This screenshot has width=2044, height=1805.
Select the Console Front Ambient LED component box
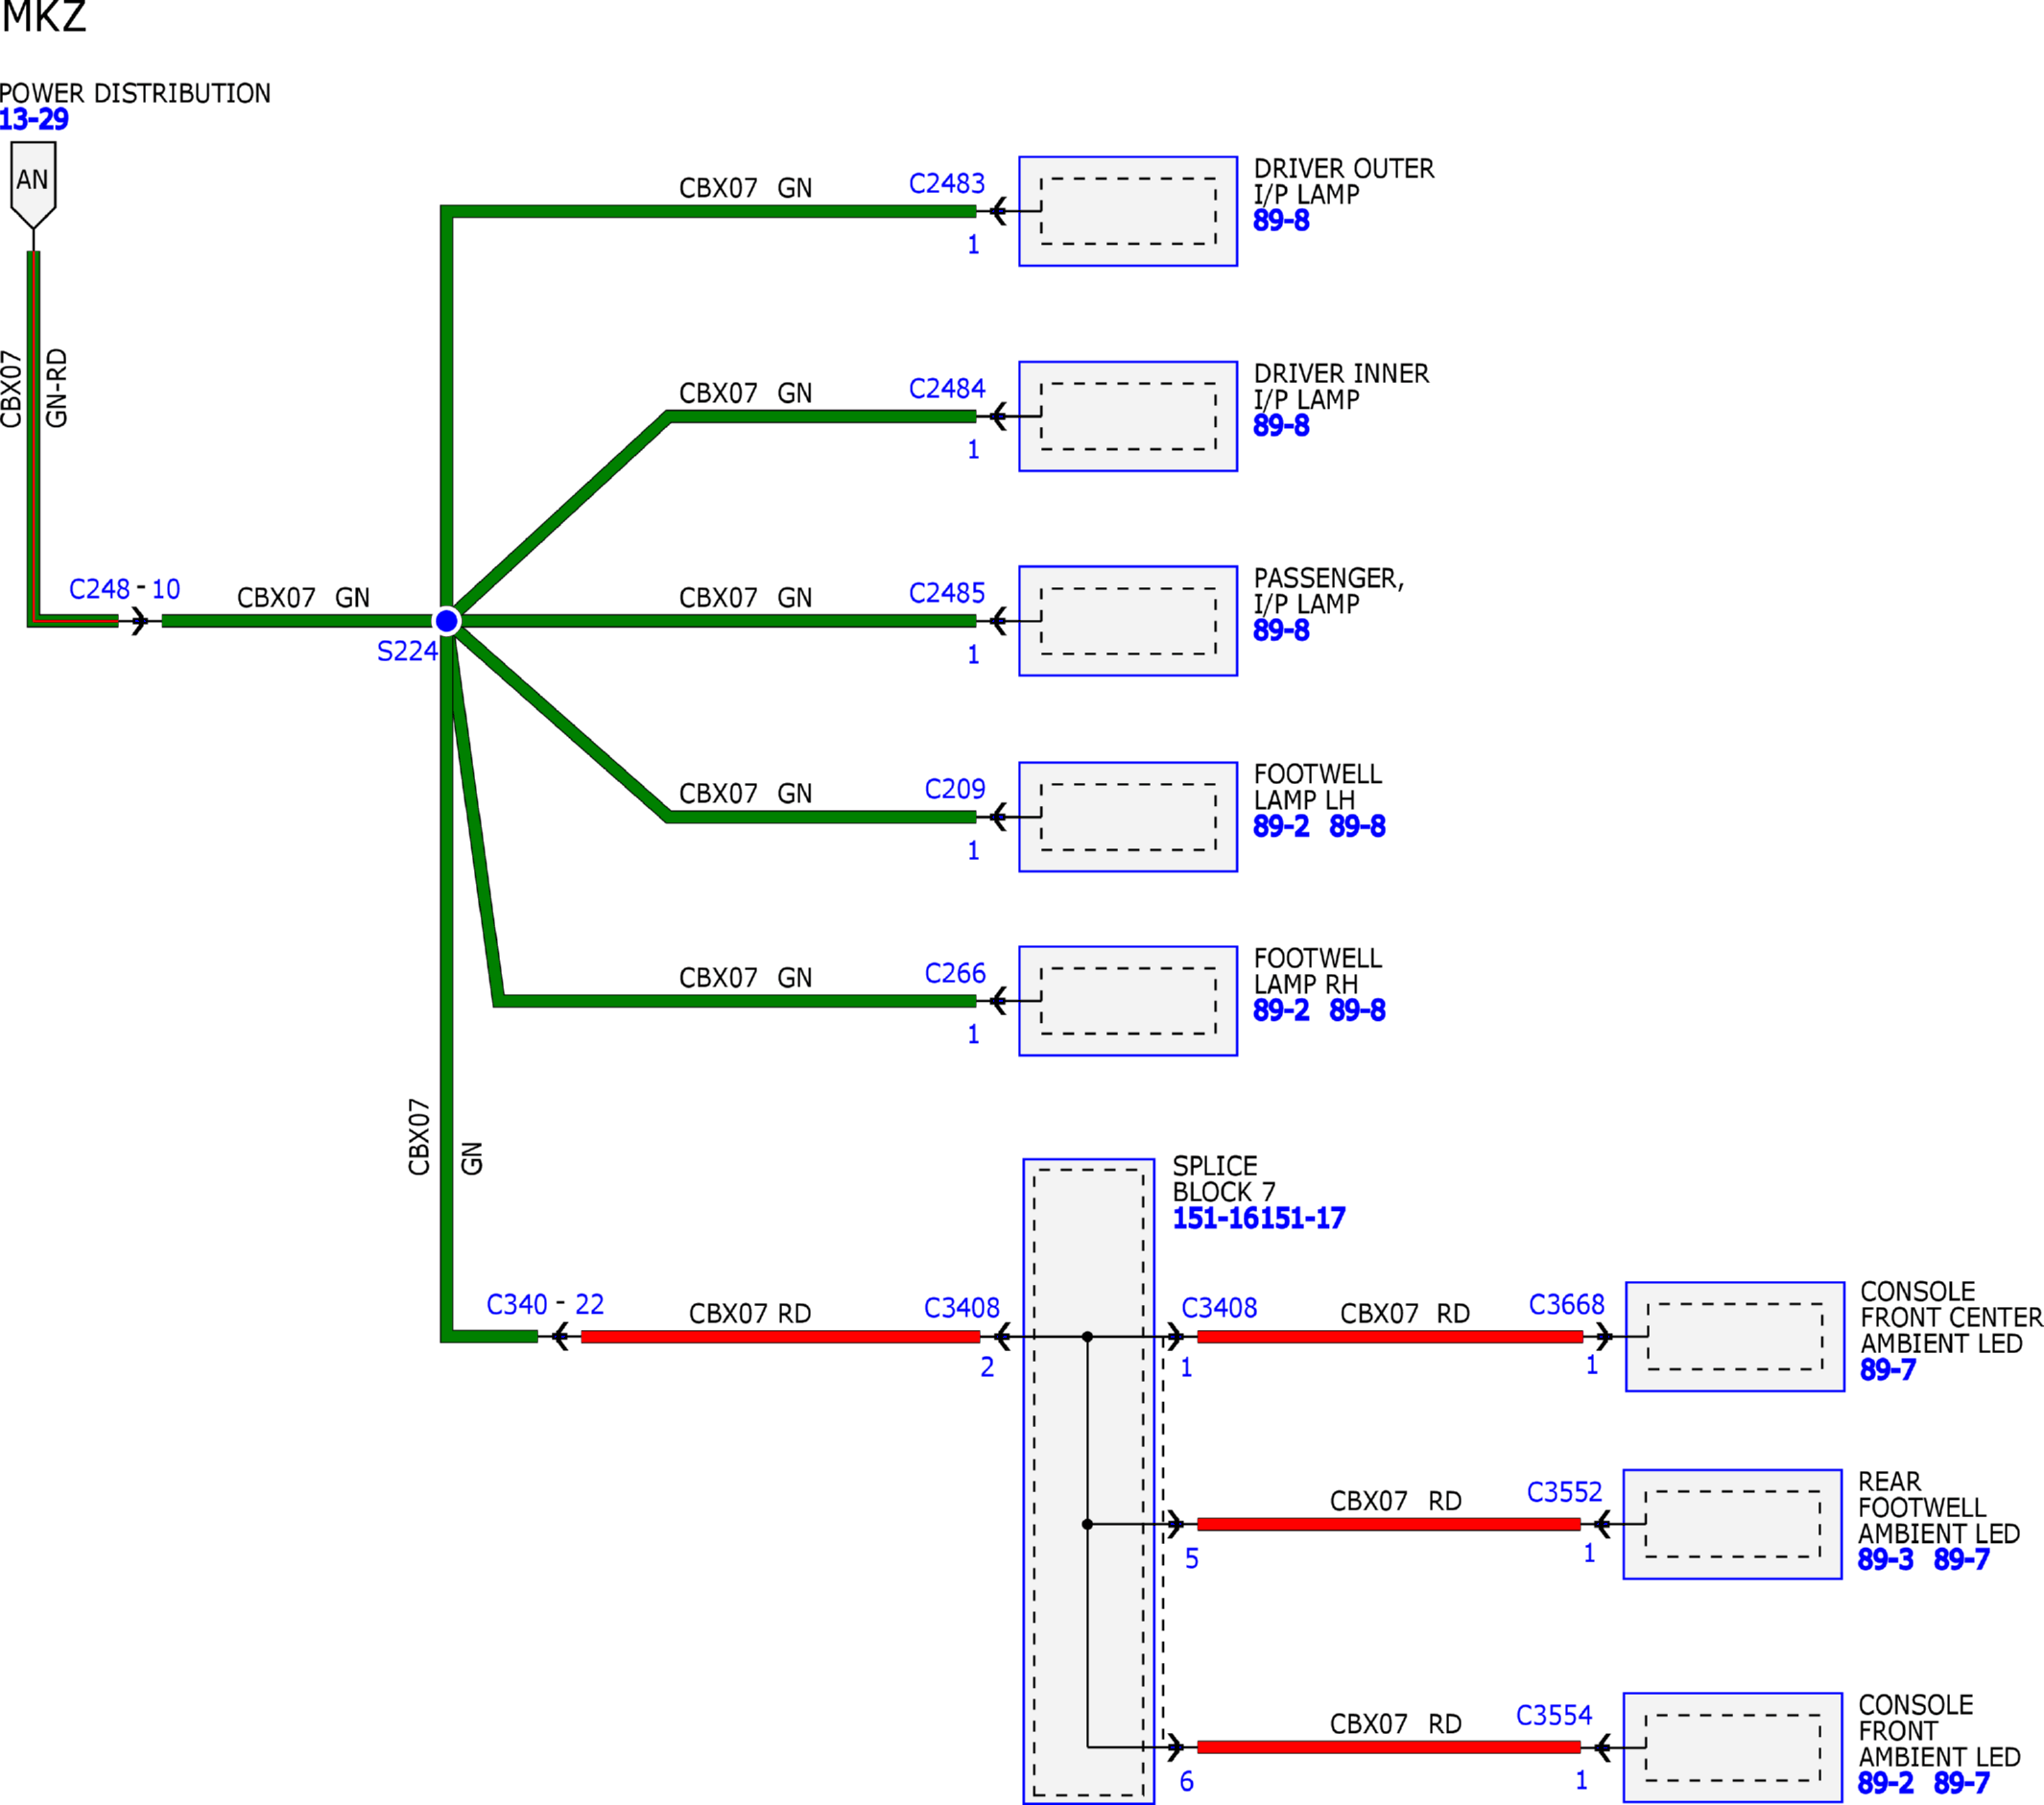tap(1733, 1747)
